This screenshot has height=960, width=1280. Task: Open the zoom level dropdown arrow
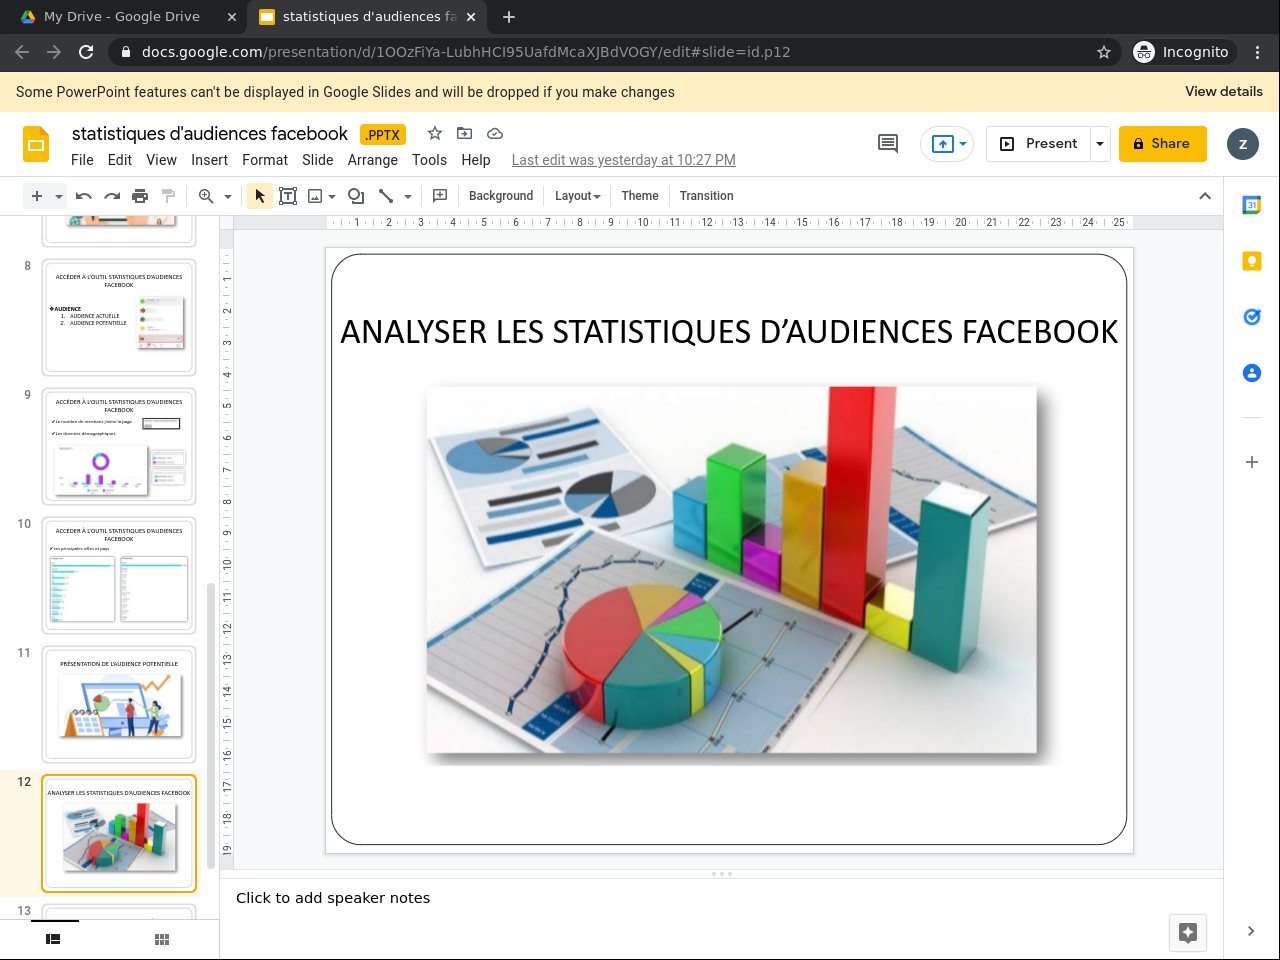coord(228,196)
